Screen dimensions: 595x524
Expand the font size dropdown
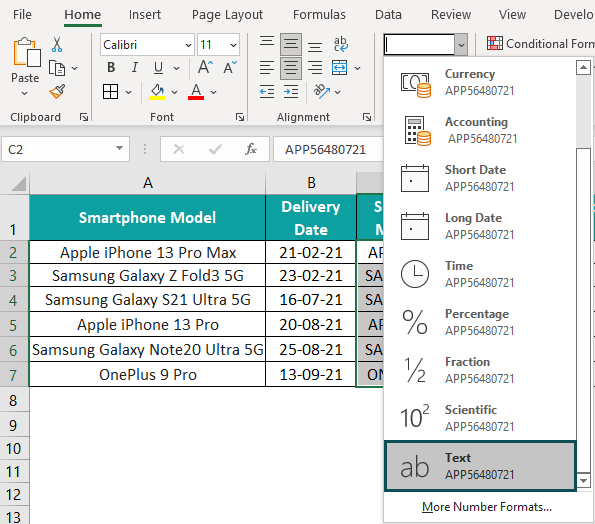pyautogui.click(x=233, y=45)
